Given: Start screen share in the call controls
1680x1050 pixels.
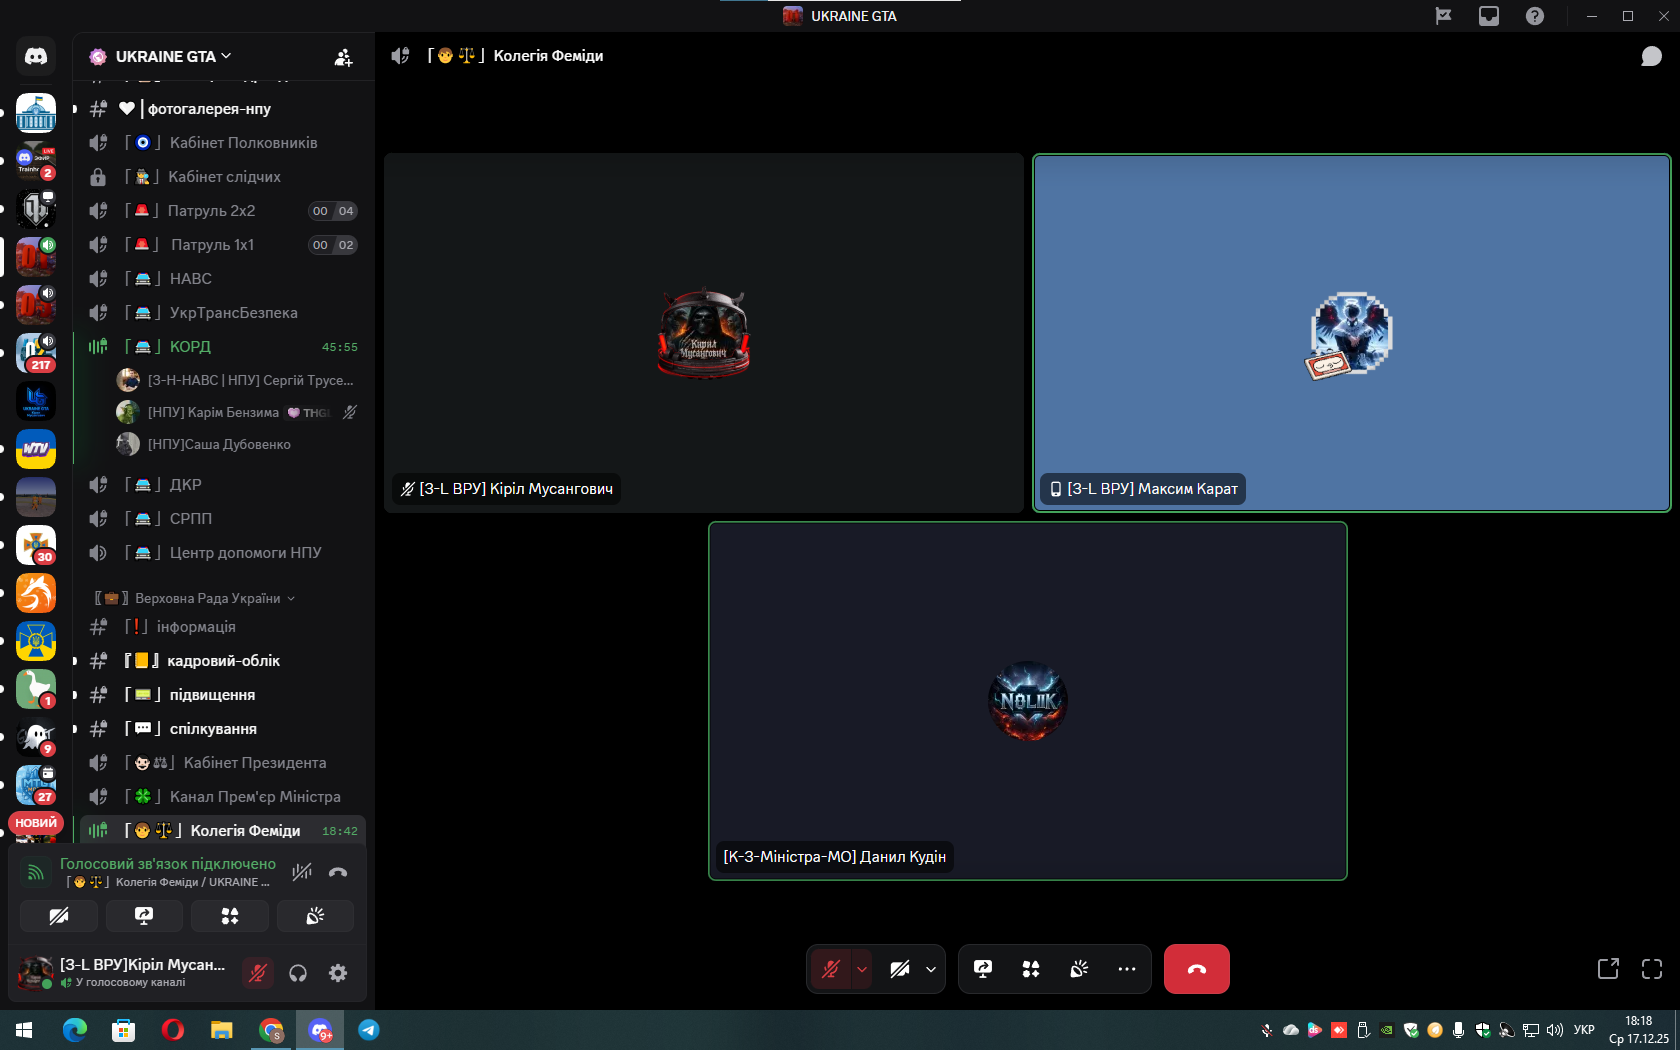Looking at the screenshot, I should pos(983,969).
